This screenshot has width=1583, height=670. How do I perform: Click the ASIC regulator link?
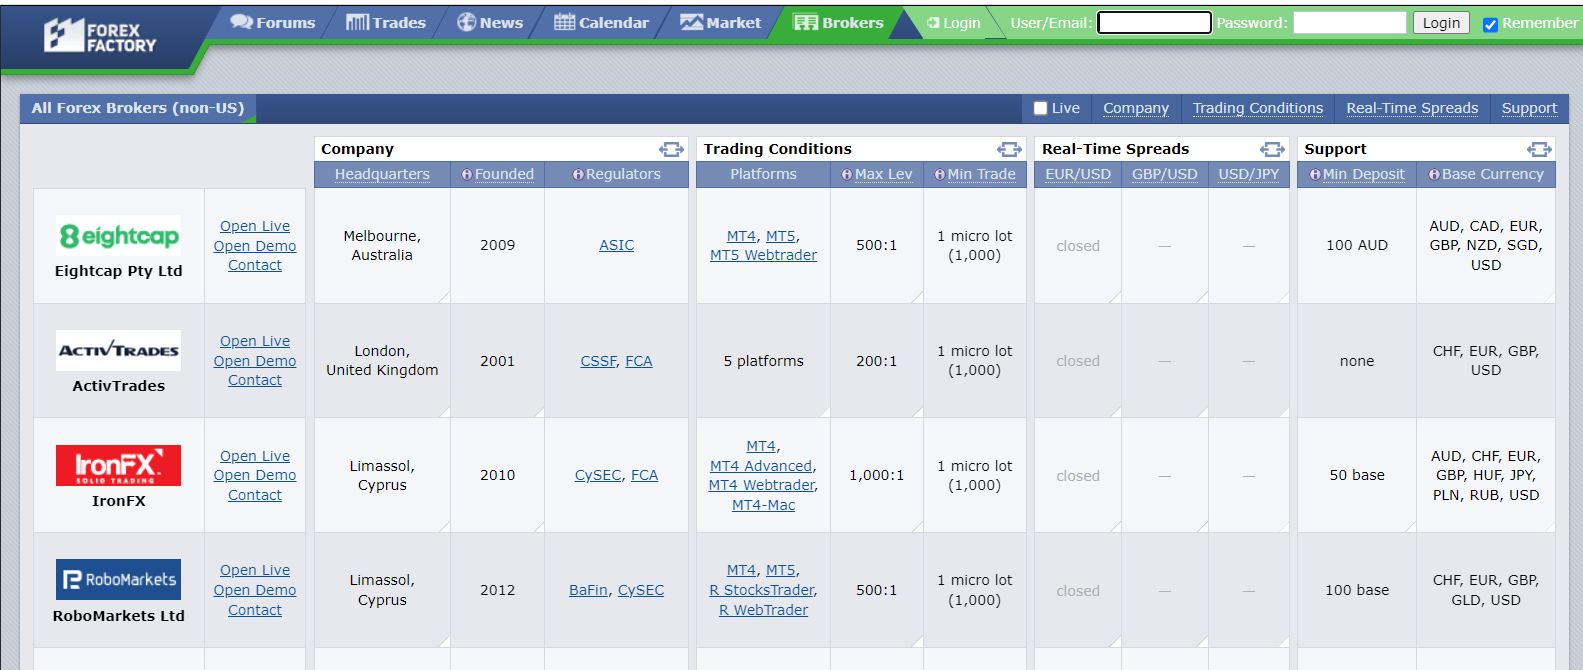(x=616, y=245)
